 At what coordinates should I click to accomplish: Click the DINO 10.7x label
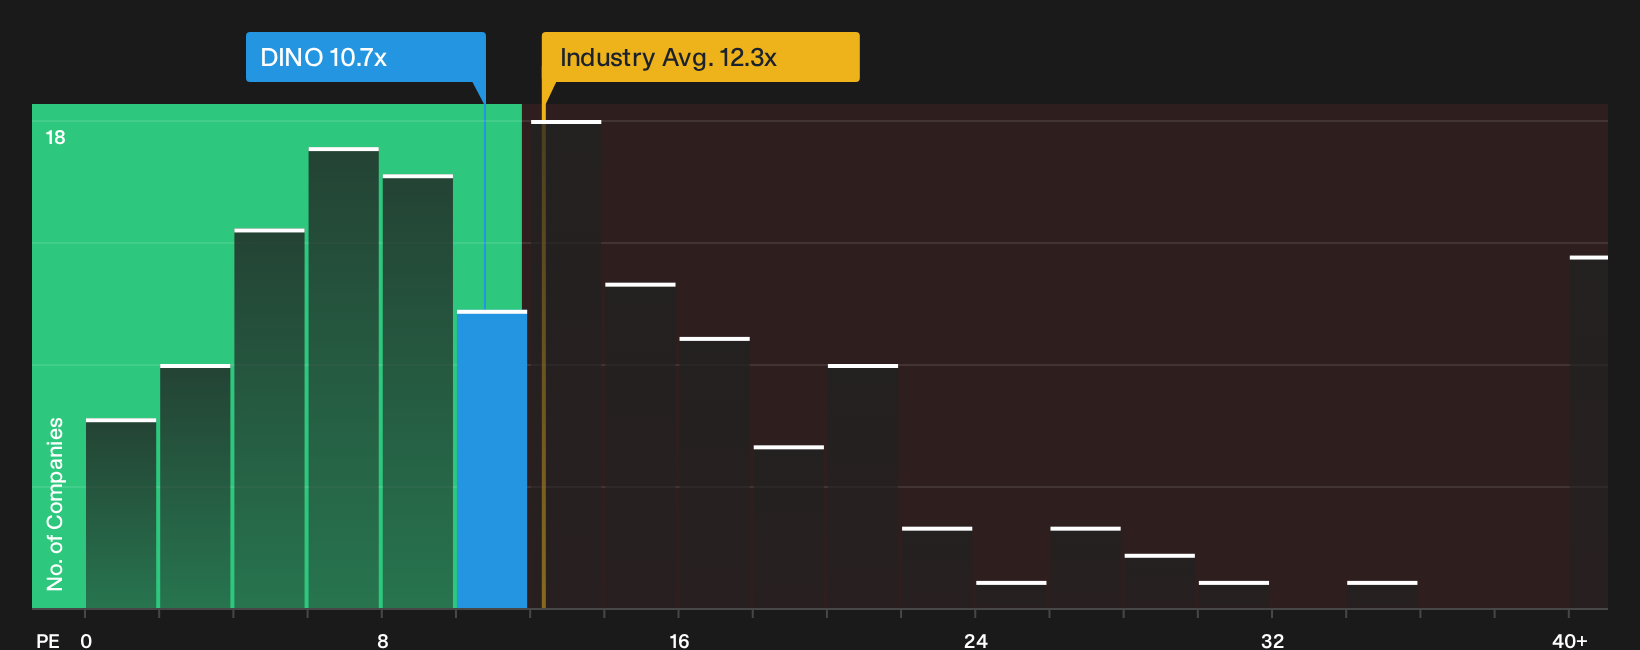point(366,57)
